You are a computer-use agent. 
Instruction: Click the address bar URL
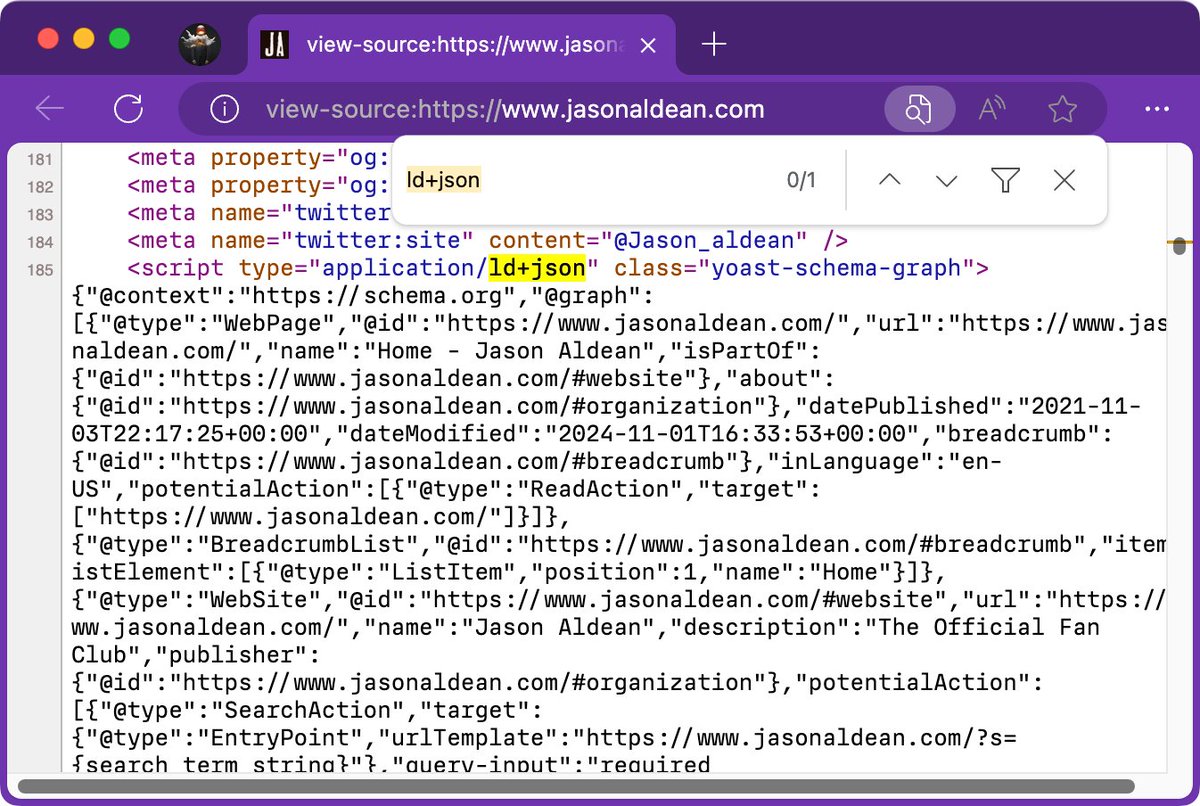515,109
